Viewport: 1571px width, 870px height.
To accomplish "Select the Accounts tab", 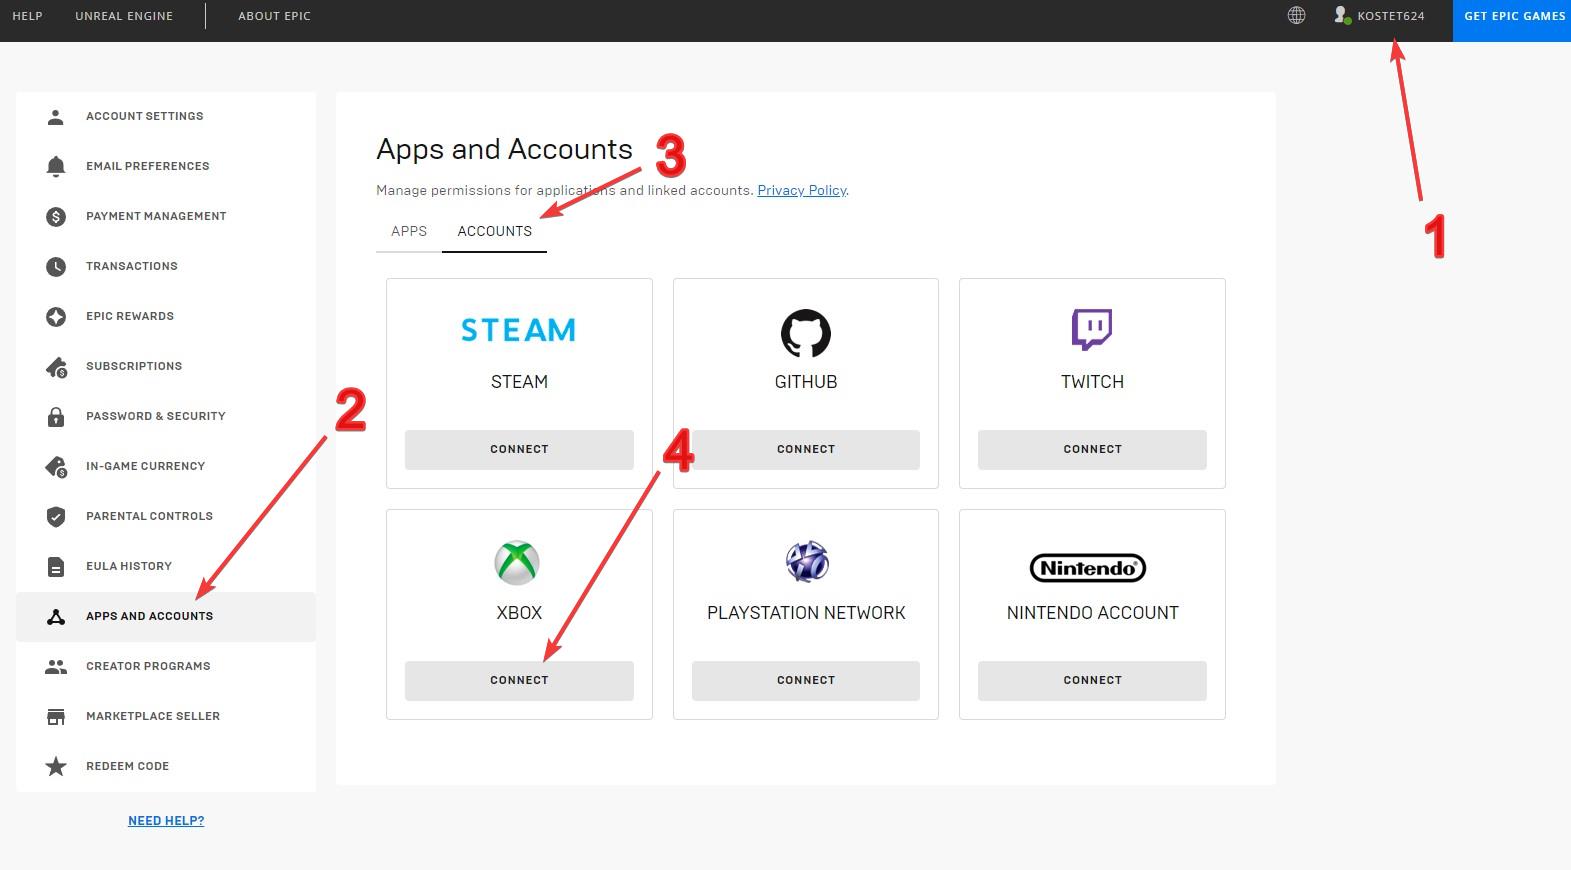I will [x=494, y=231].
